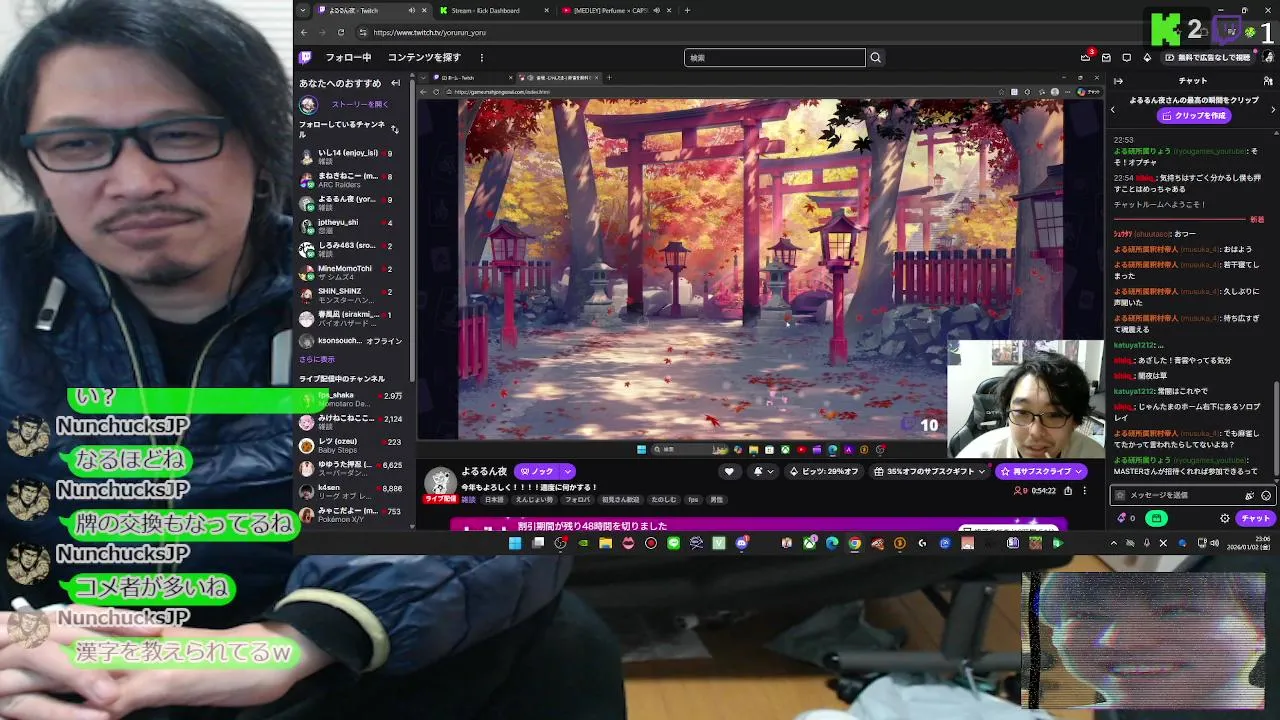The image size is (1280, 720).
Task: Go back in the browser
Action: click(x=303, y=32)
